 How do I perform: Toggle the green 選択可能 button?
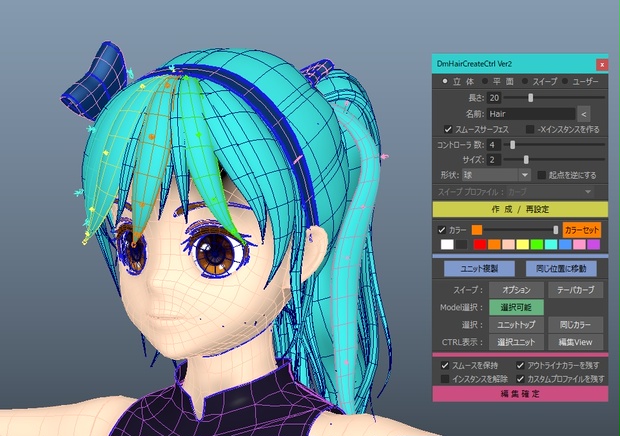pos(516,307)
